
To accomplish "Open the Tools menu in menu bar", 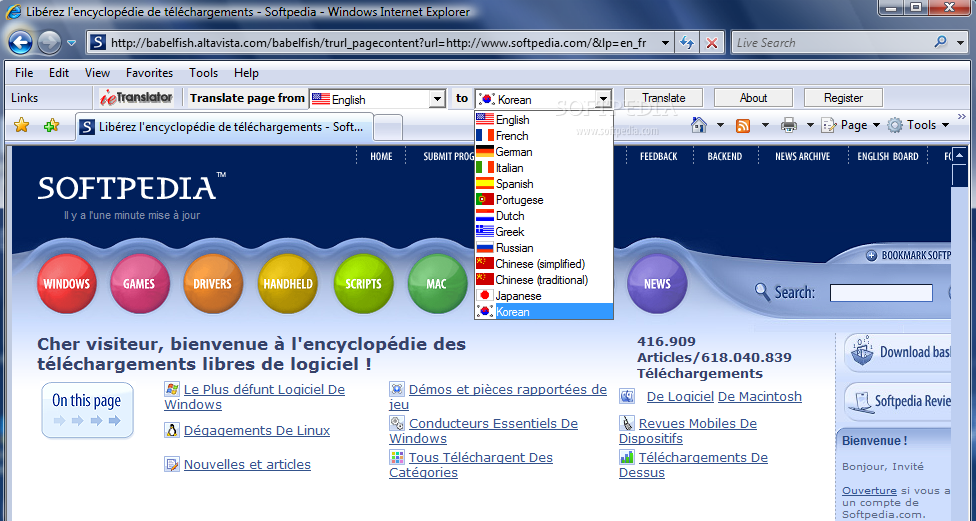I will [204, 73].
